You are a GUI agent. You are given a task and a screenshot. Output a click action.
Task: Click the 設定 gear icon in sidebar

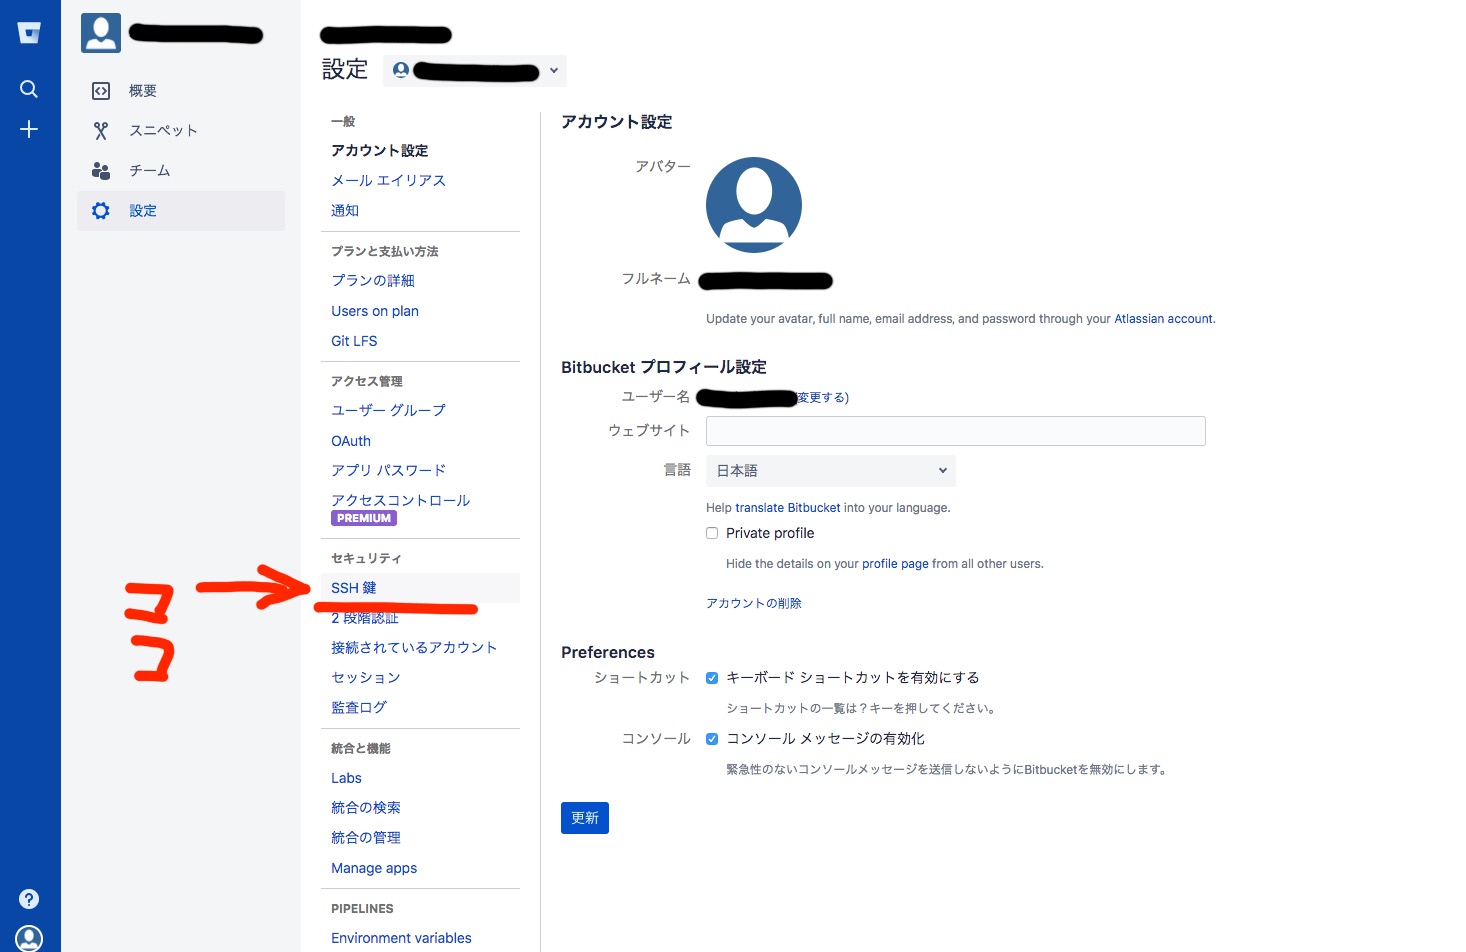tap(100, 210)
